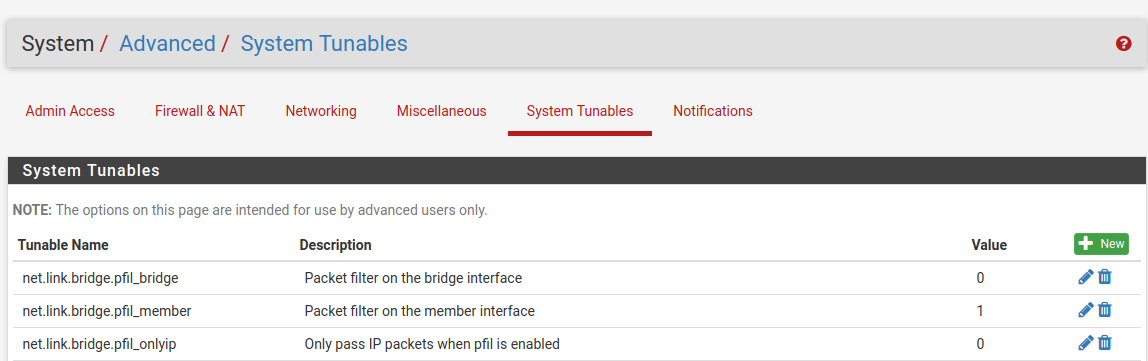The width and height of the screenshot is (1148, 361).
Task: Open the Notifications tab
Action: pos(713,111)
